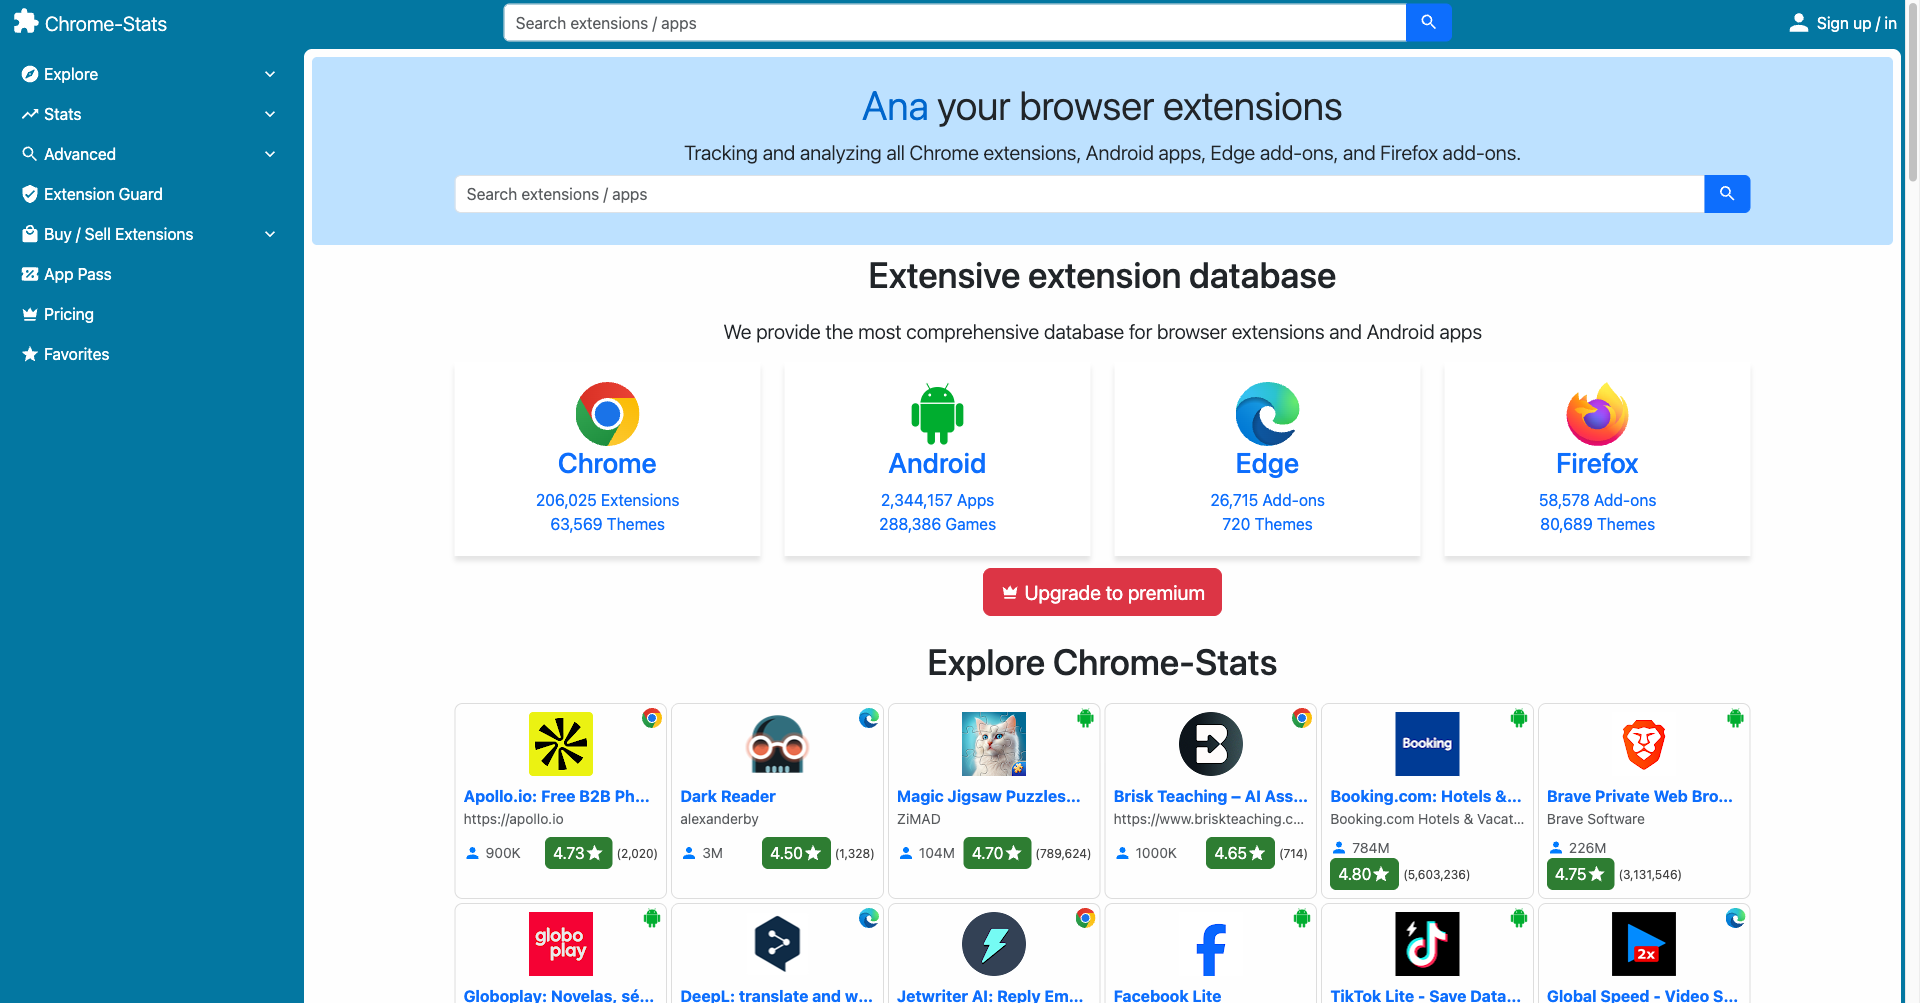Click the Edge browser logo
Image resolution: width=1920 pixels, height=1003 pixels.
[x=1267, y=414]
